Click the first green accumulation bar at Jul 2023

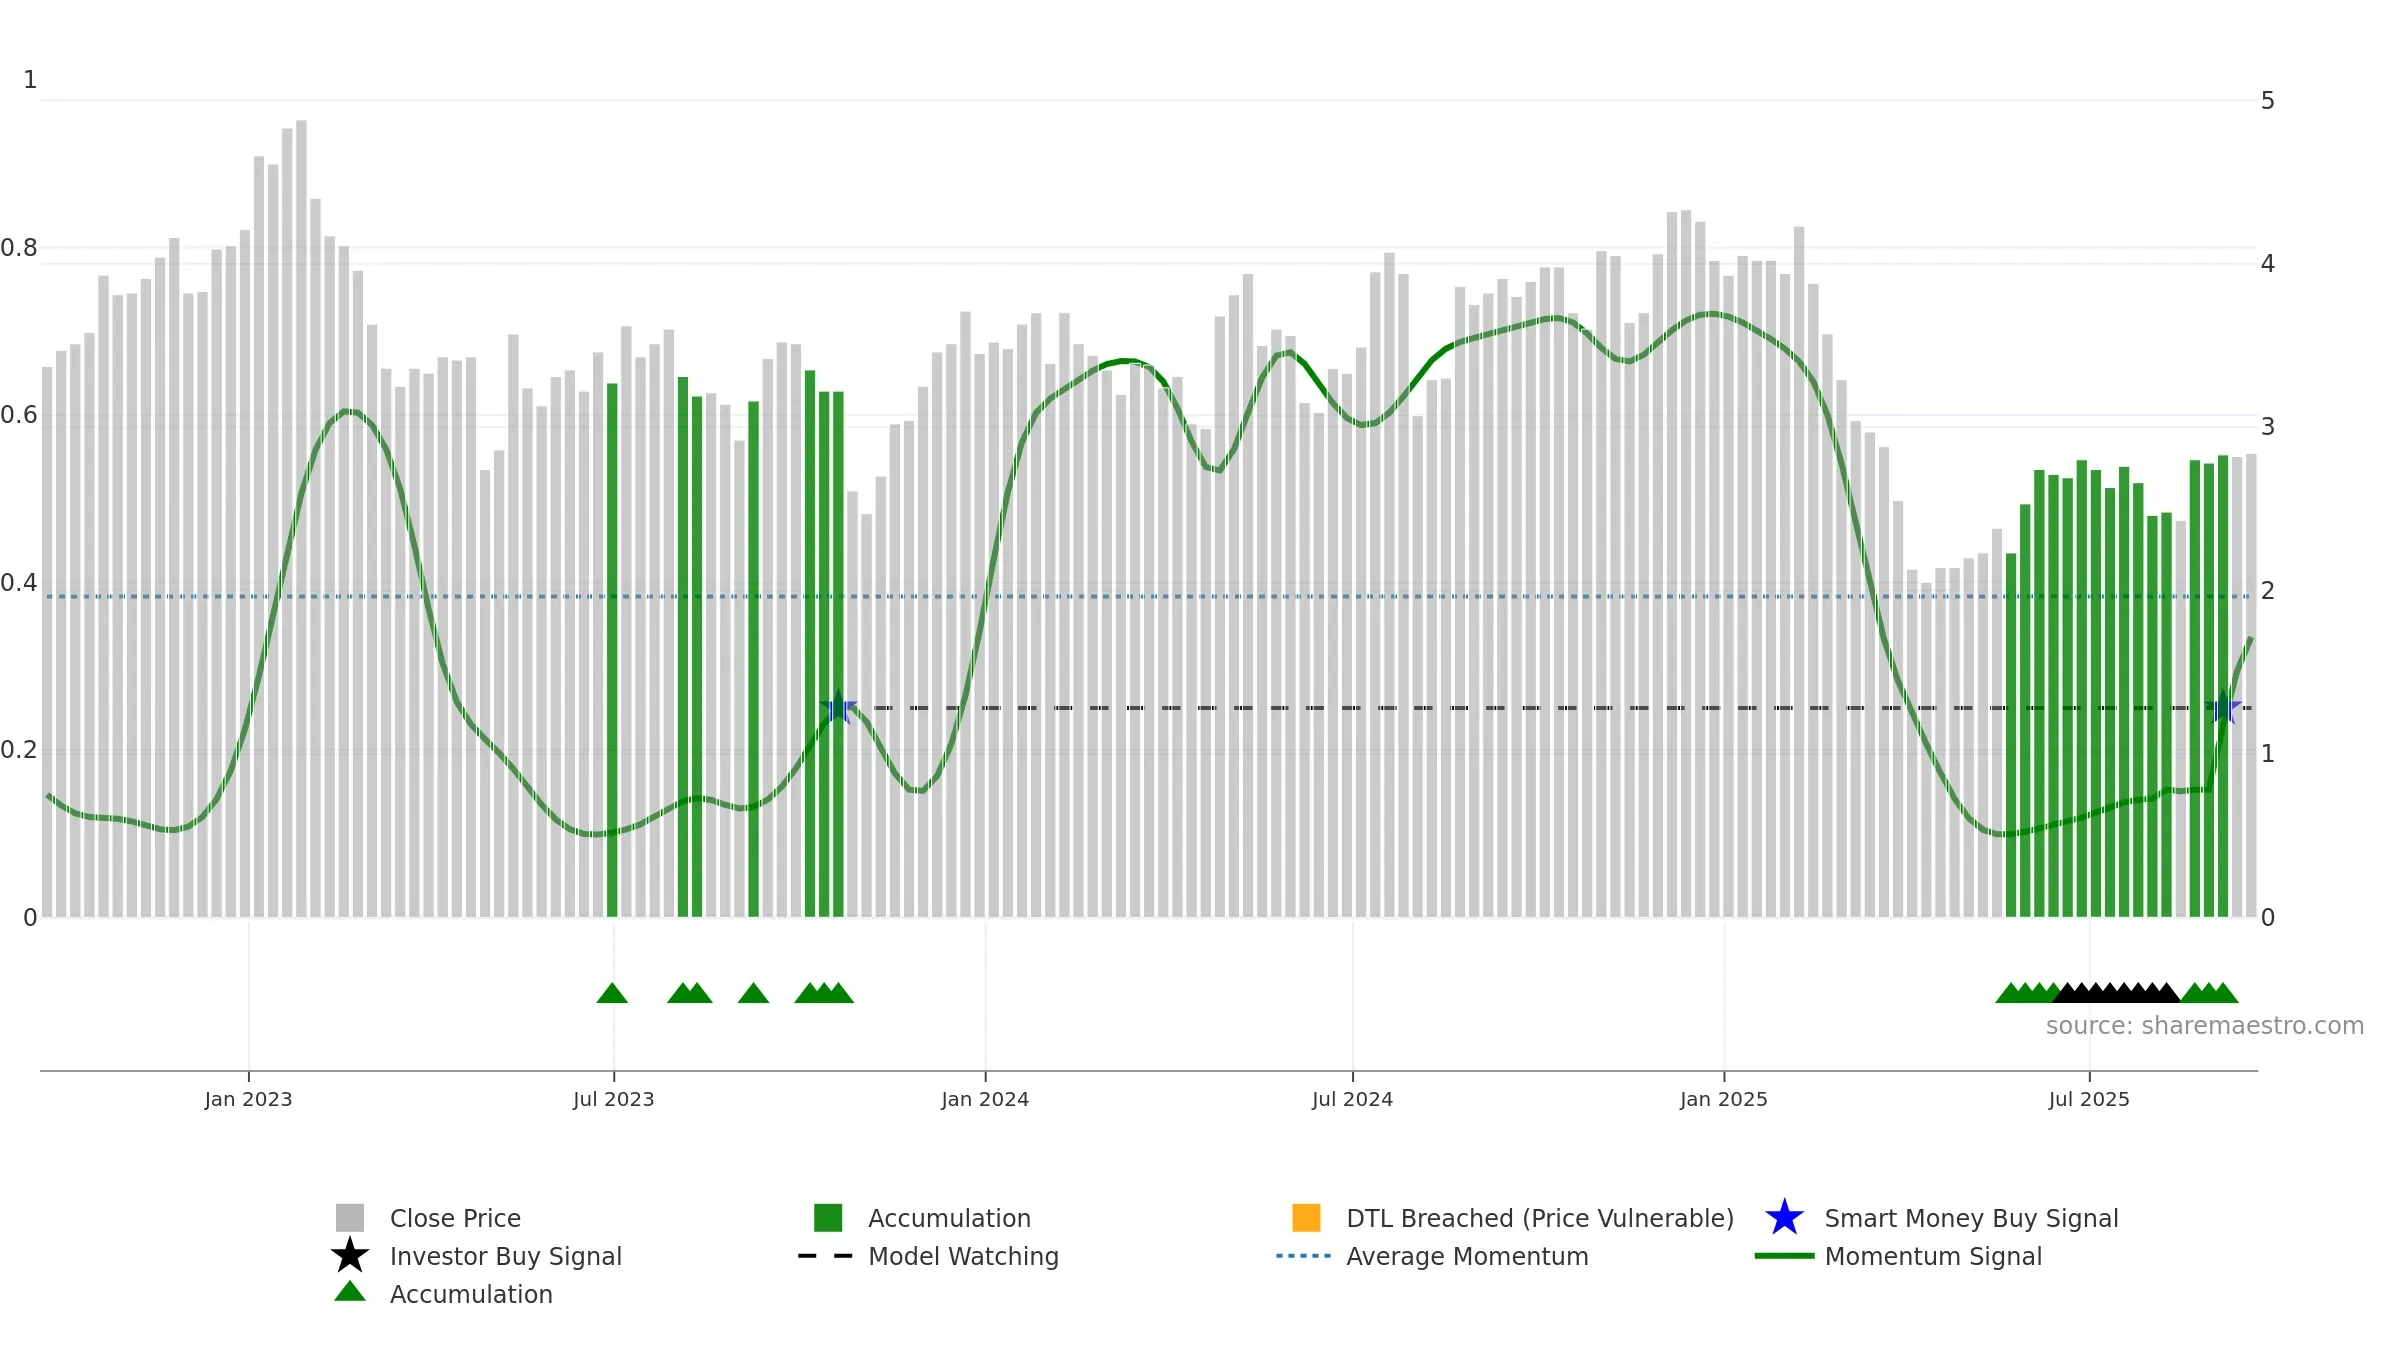pos(612,650)
